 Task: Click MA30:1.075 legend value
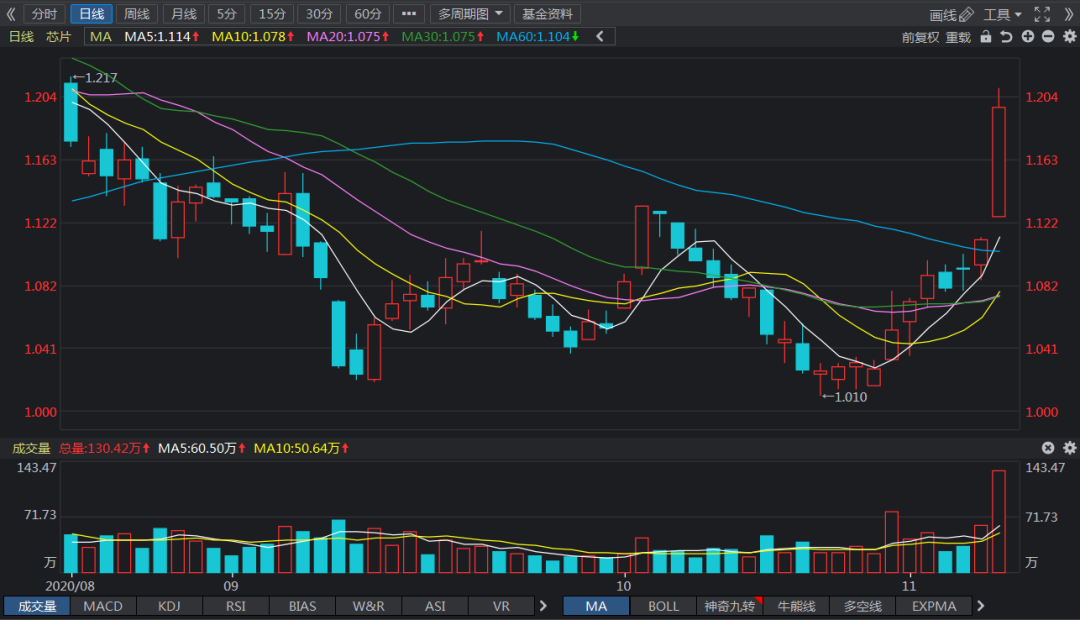pos(443,37)
